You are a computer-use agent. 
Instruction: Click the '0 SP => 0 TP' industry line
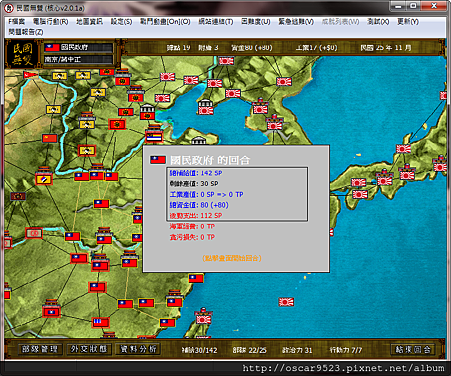[x=206, y=194]
